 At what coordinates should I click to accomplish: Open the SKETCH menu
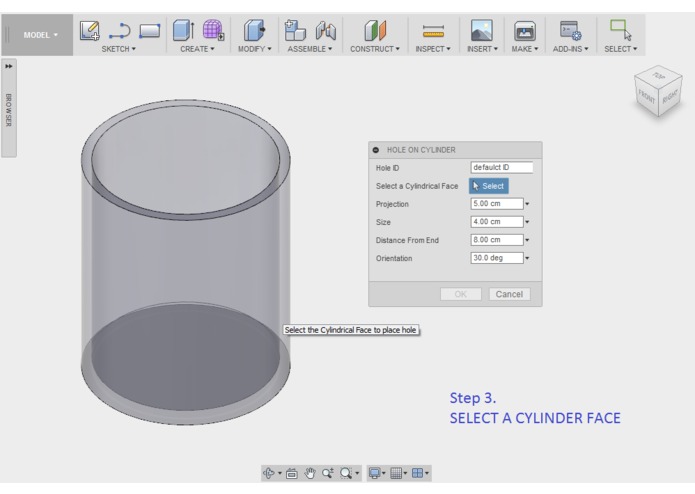118,49
